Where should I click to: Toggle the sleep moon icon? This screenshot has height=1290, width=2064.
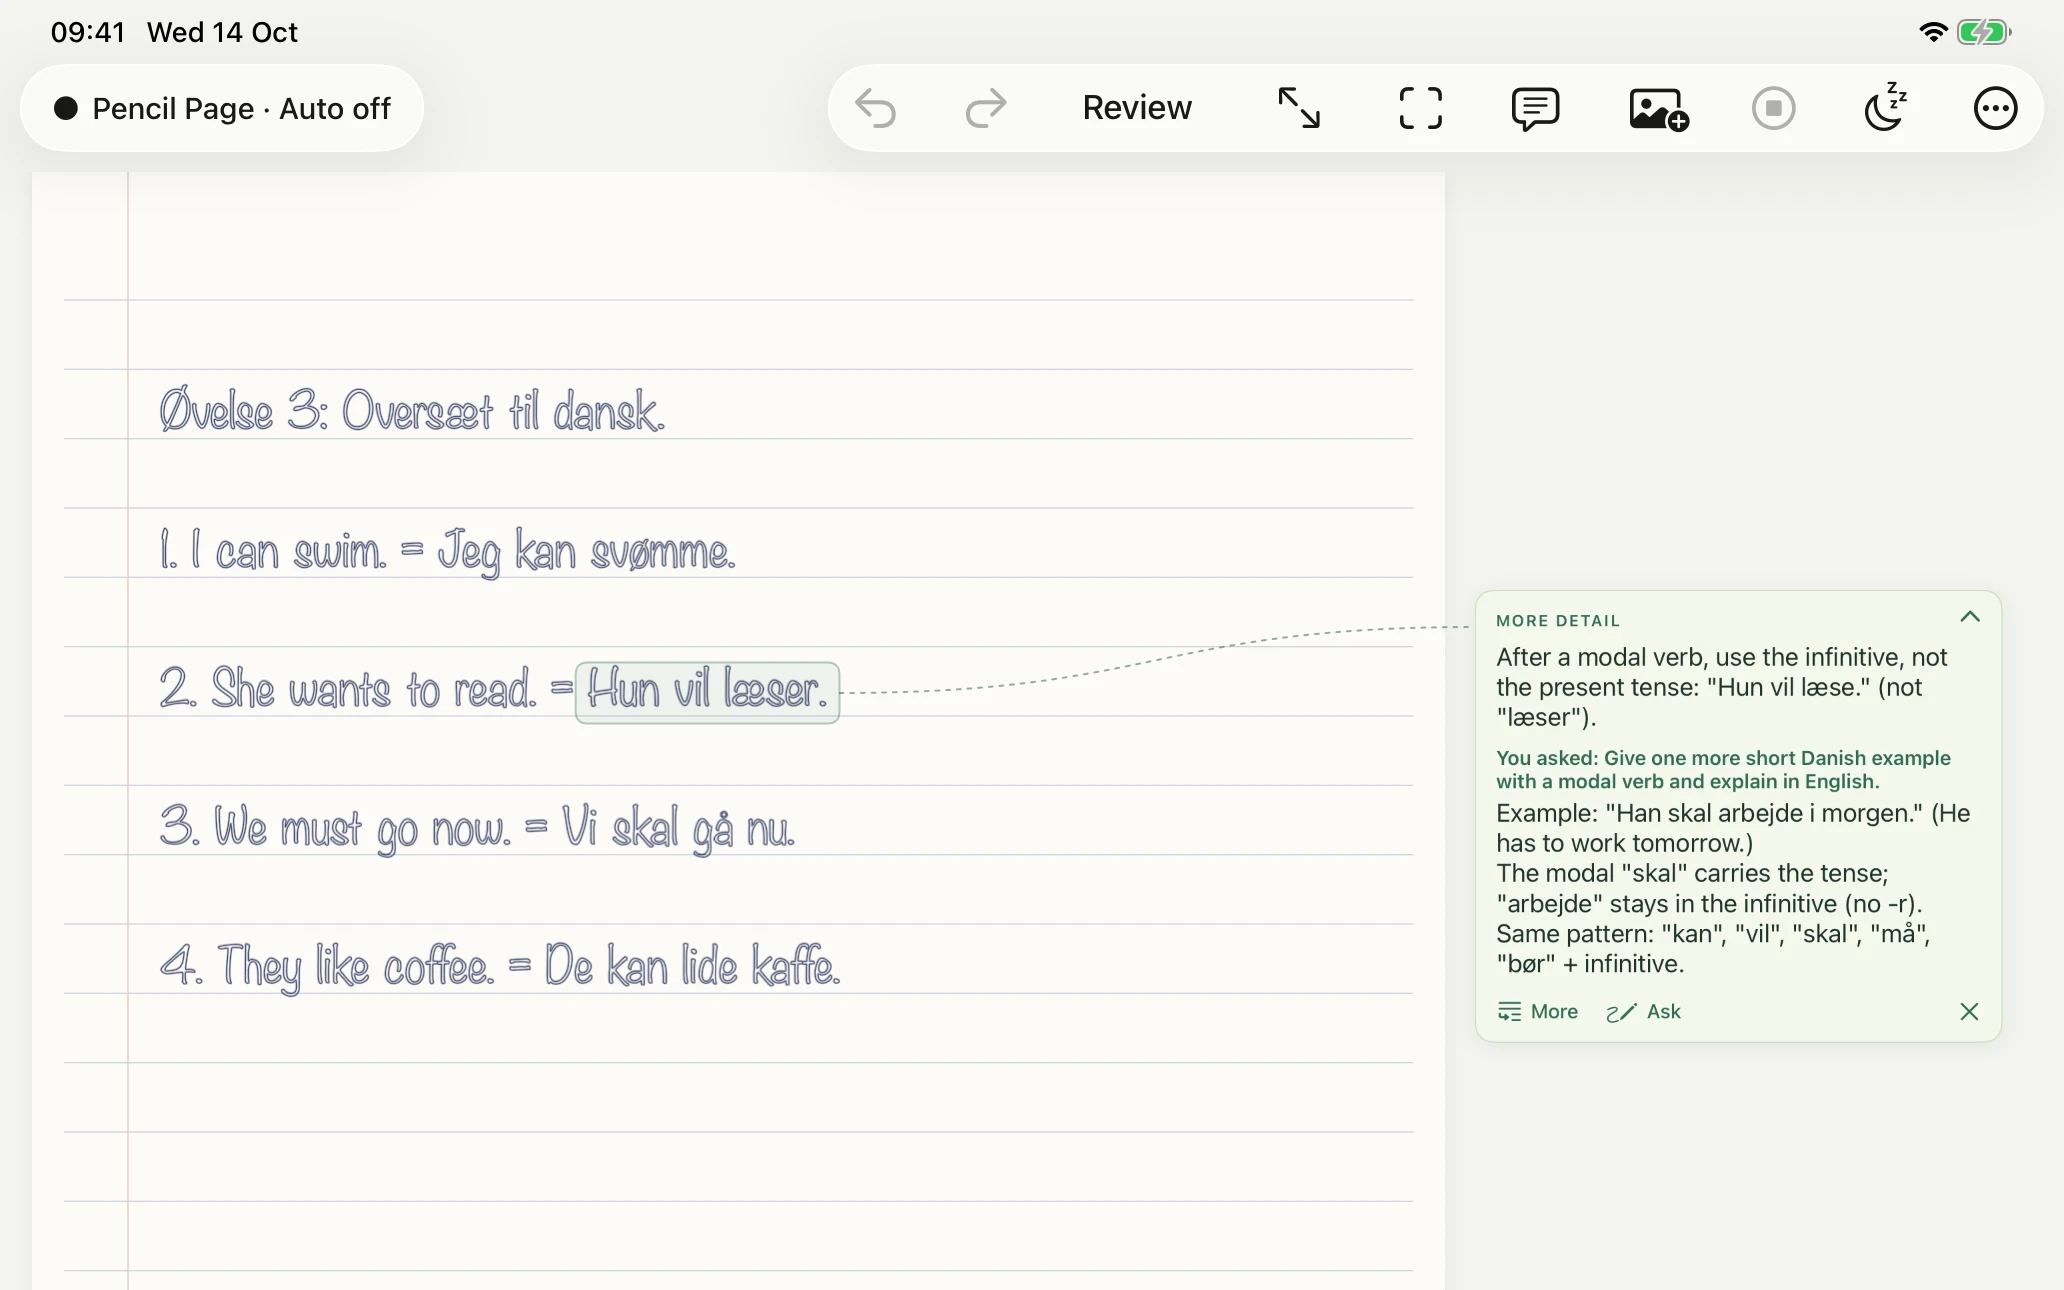1885,107
